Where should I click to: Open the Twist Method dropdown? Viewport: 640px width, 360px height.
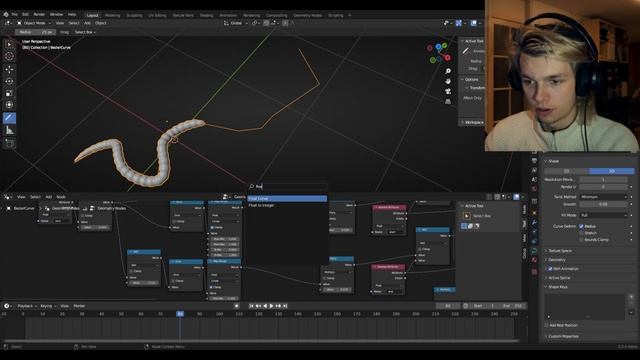(x=604, y=197)
